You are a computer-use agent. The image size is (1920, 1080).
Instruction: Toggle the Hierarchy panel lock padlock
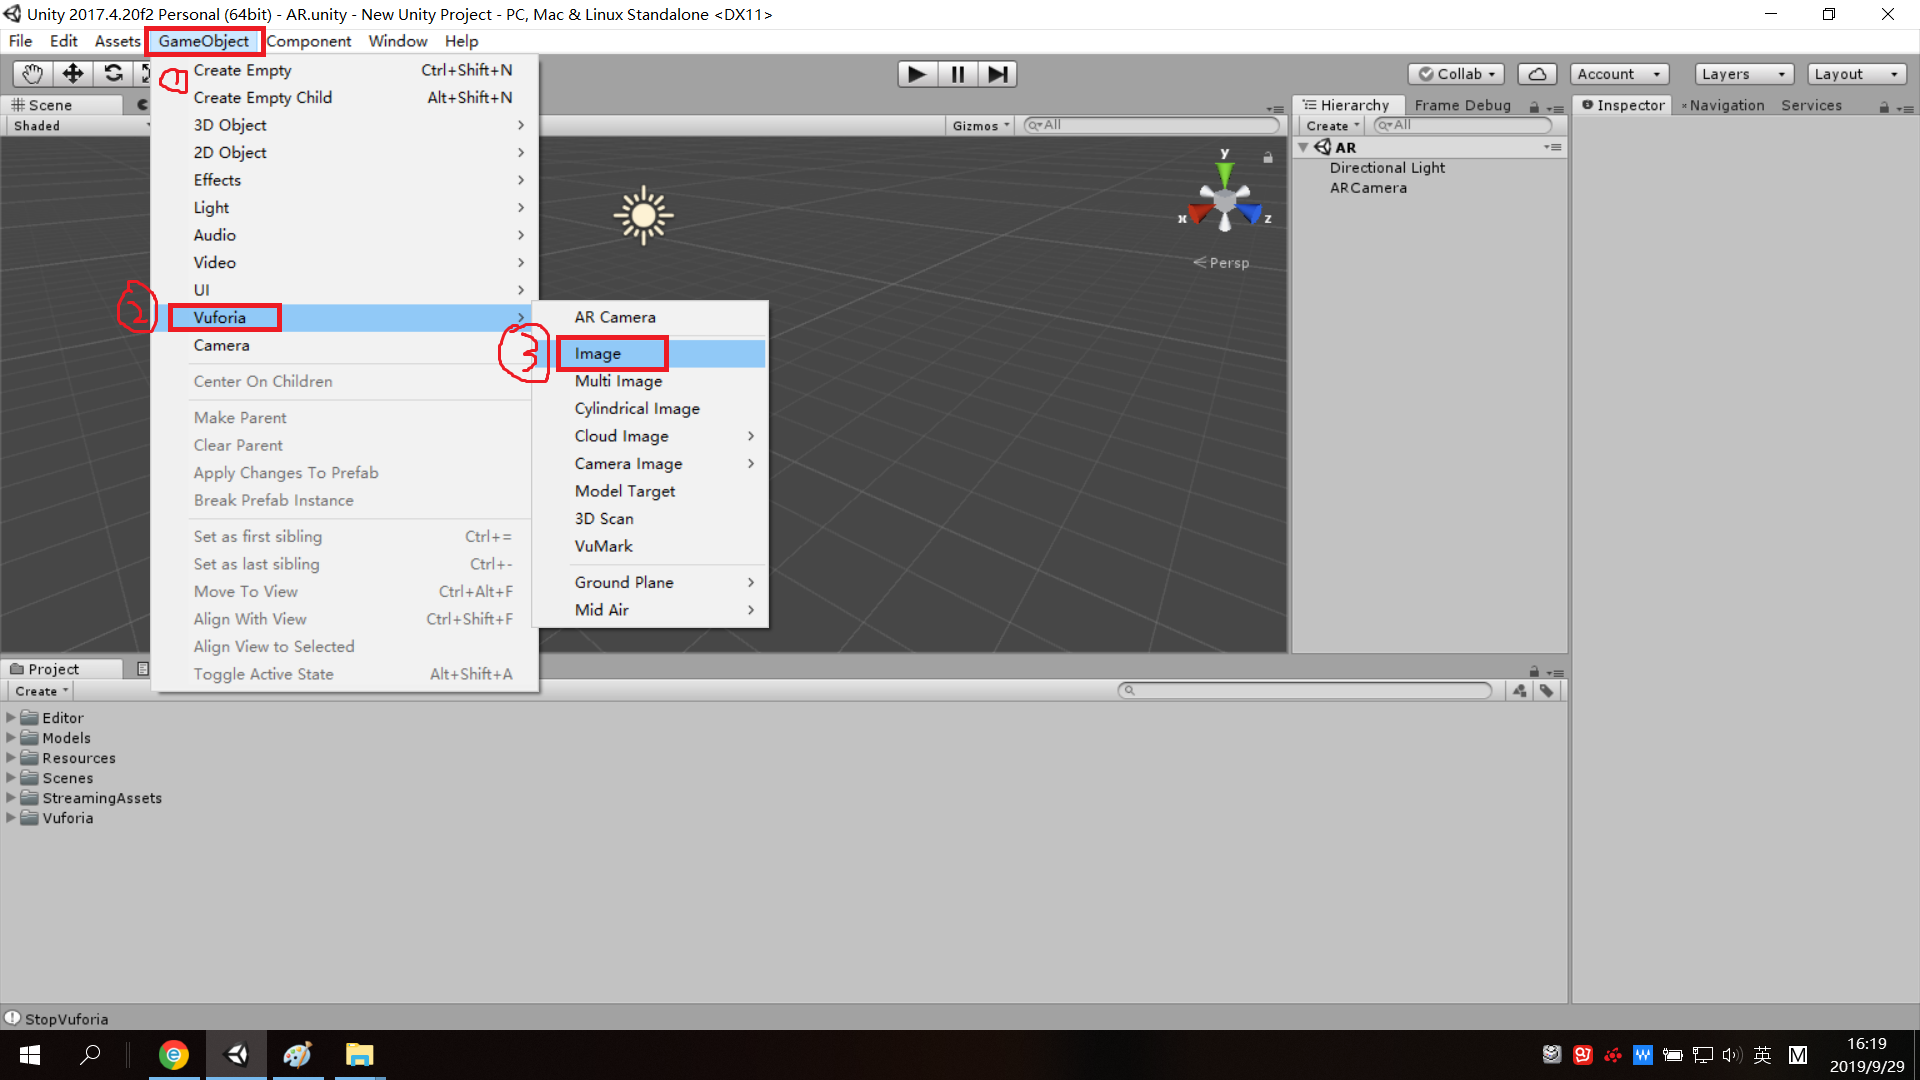(1535, 107)
